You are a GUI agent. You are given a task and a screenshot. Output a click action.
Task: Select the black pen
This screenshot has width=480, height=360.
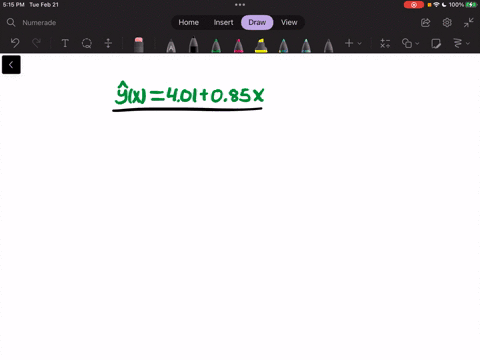[193, 45]
